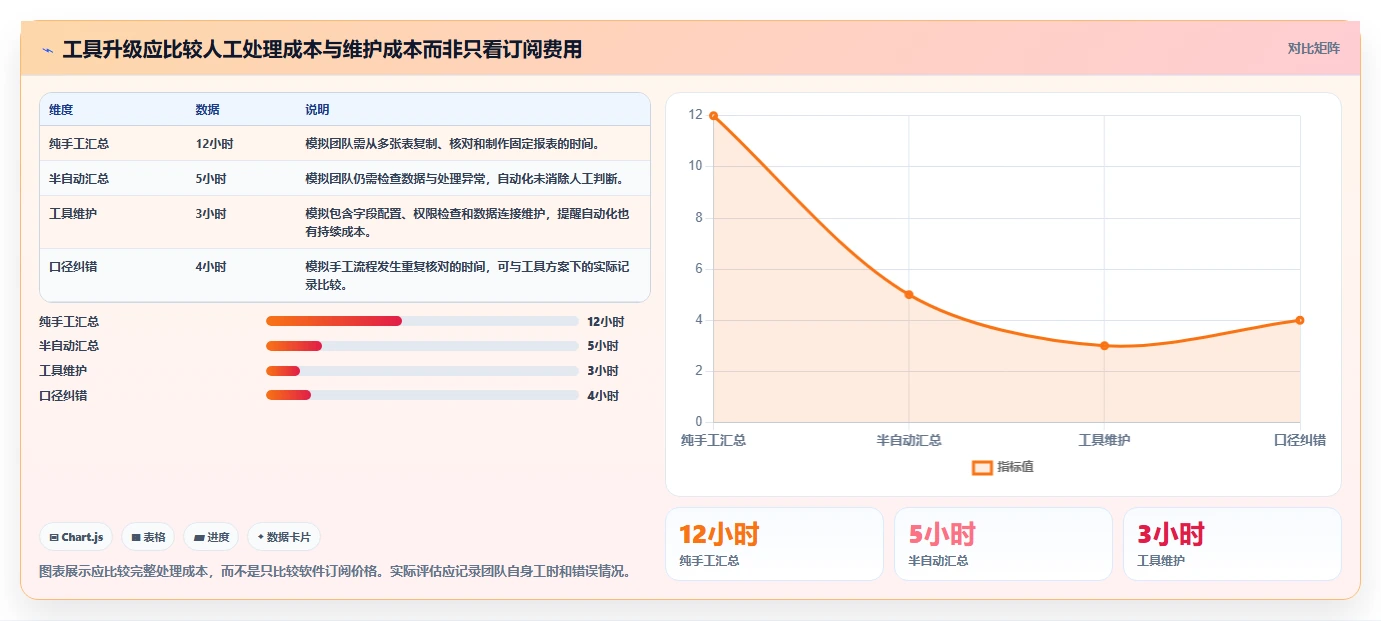Click the chart data point at 纯手工汇总
This screenshot has height=621, width=1381.
tap(713, 116)
